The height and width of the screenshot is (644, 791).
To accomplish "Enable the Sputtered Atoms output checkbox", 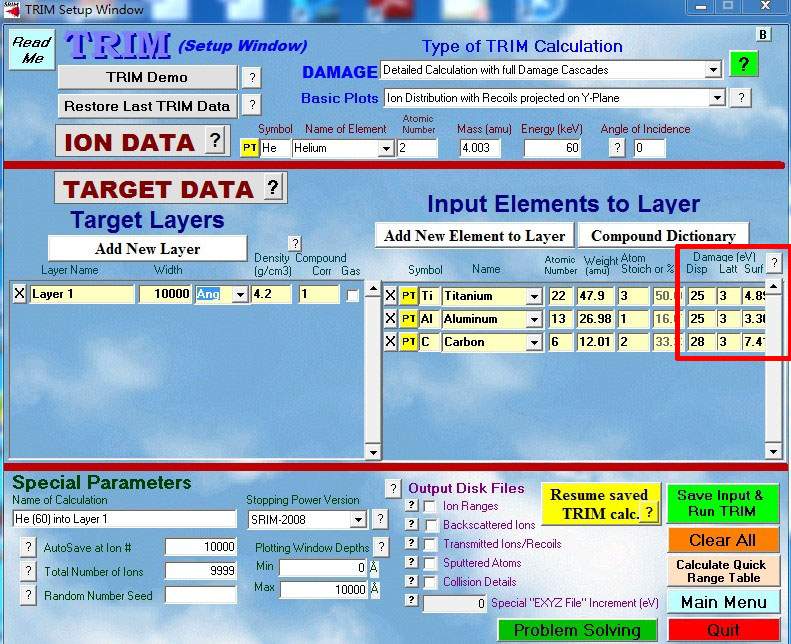I will click(x=430, y=563).
